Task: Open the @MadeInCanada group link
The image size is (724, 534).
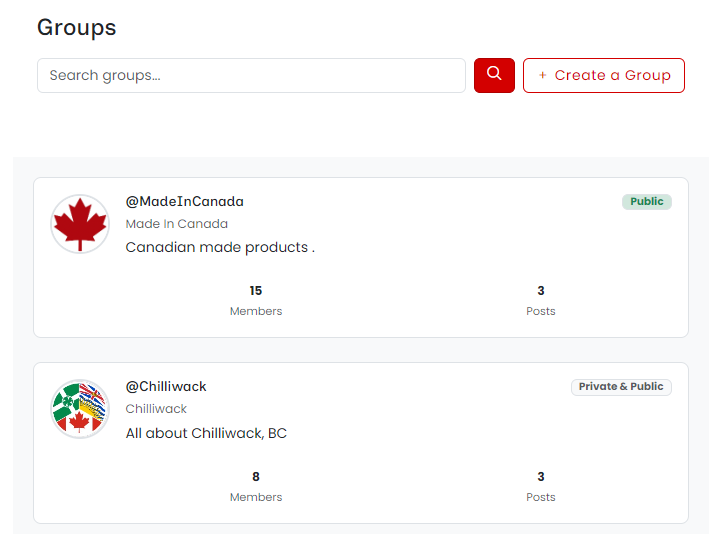Action: [x=185, y=202]
